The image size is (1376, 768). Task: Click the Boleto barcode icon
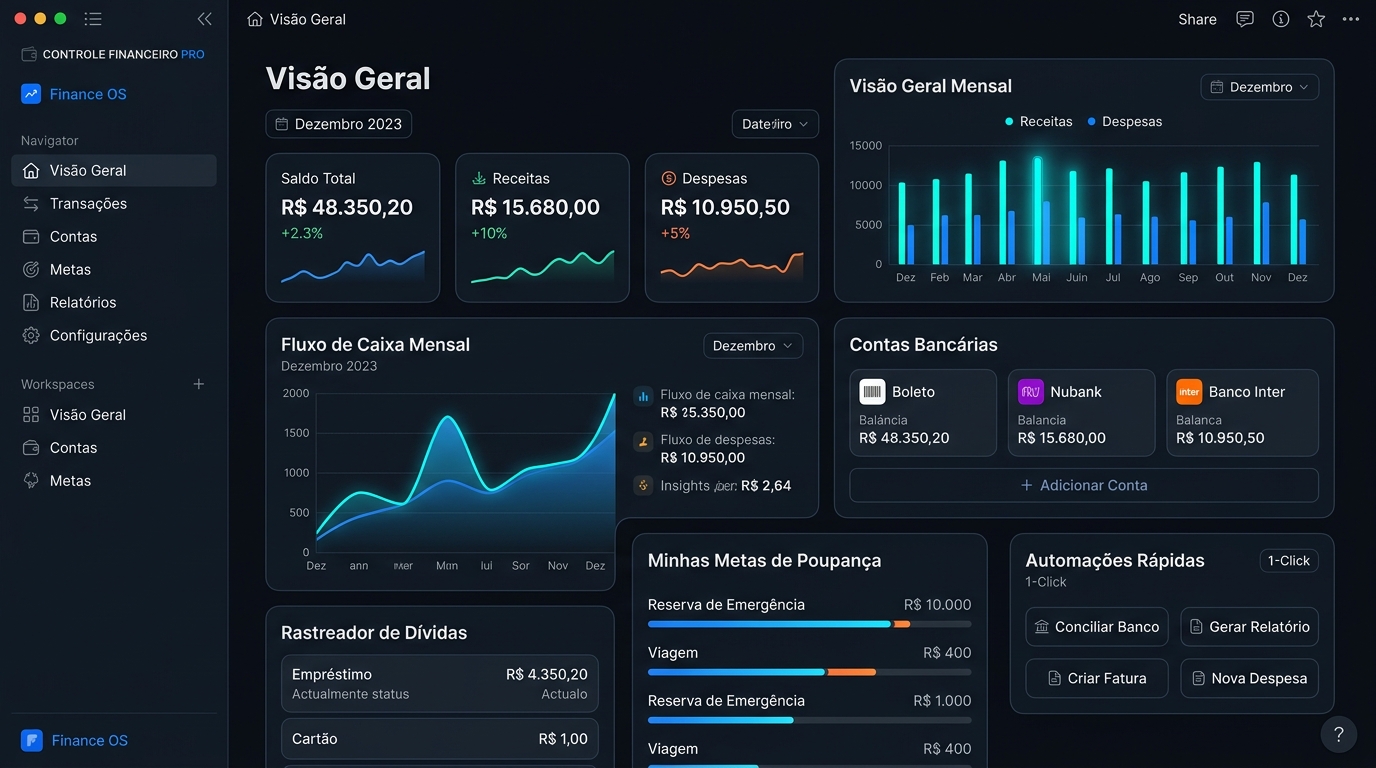point(872,392)
